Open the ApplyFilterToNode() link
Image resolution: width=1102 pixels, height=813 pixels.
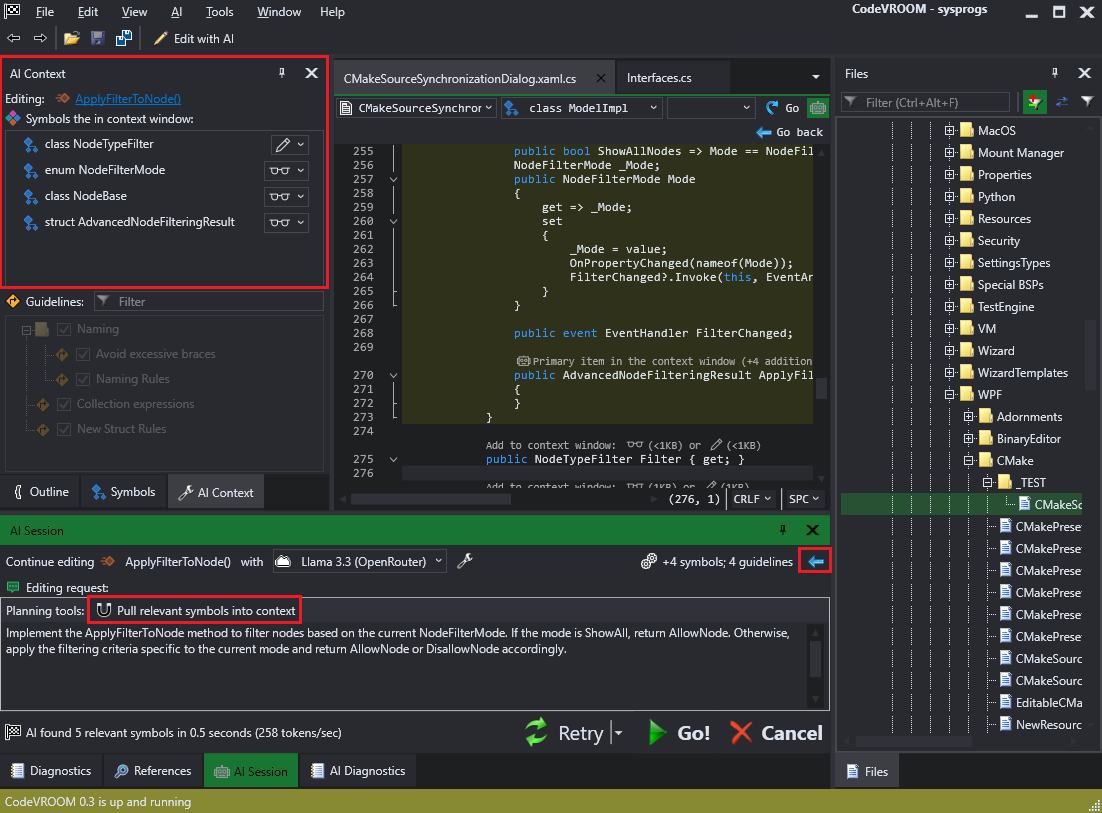click(x=128, y=99)
